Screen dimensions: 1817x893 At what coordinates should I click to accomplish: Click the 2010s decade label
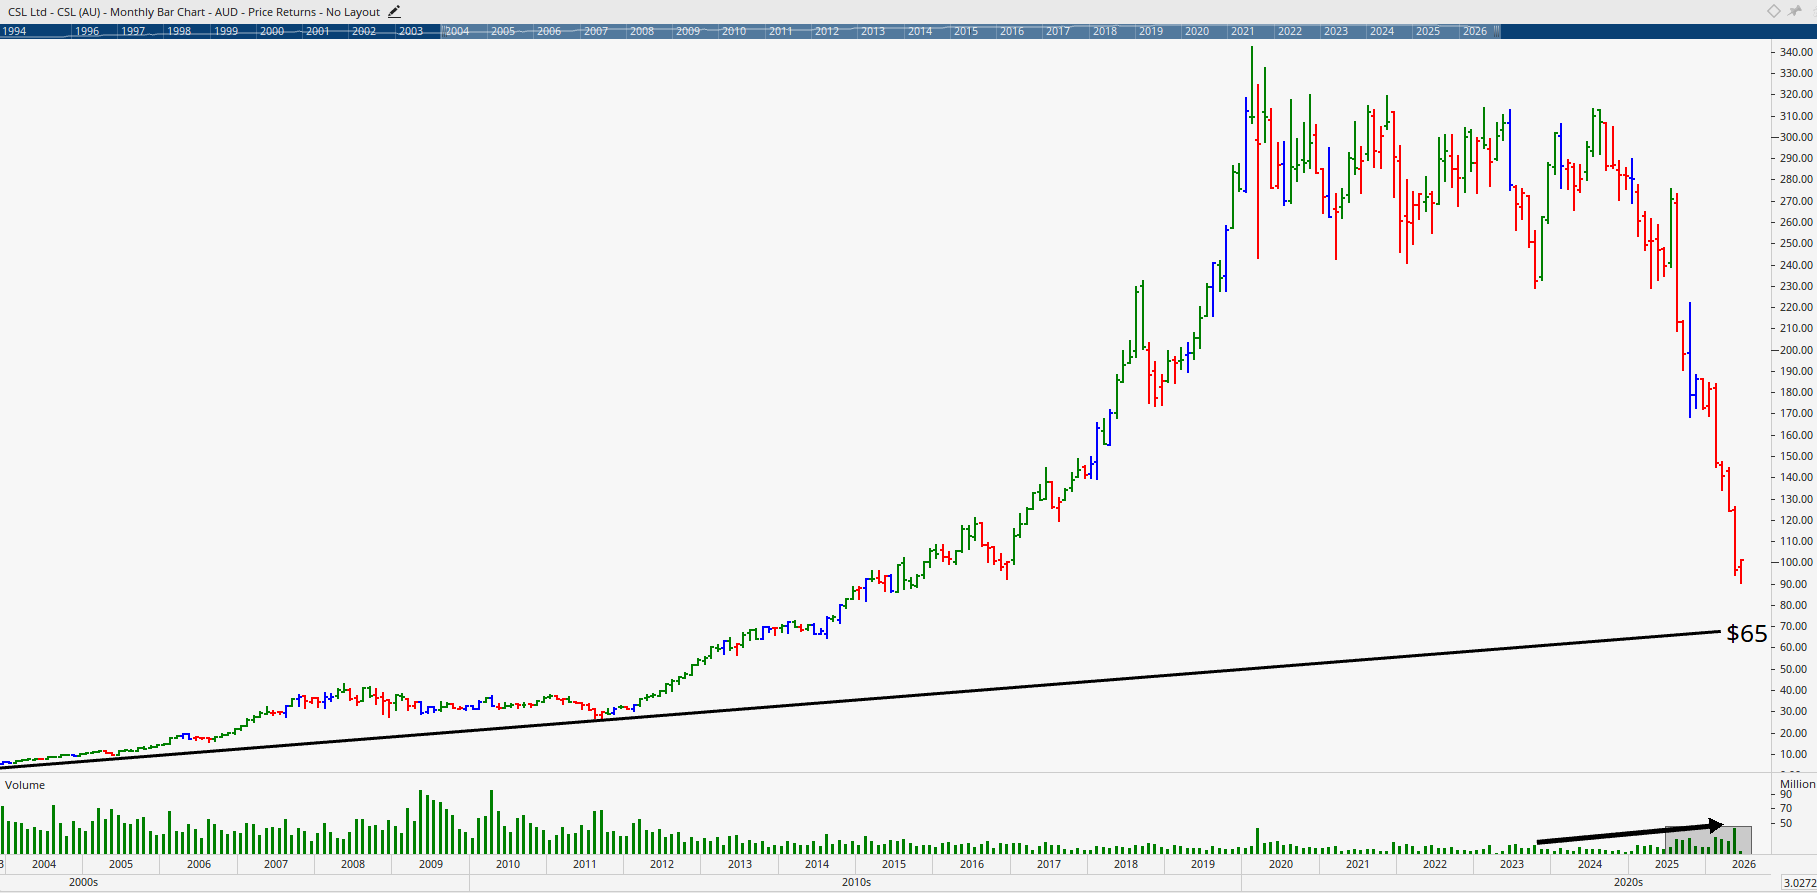856,882
